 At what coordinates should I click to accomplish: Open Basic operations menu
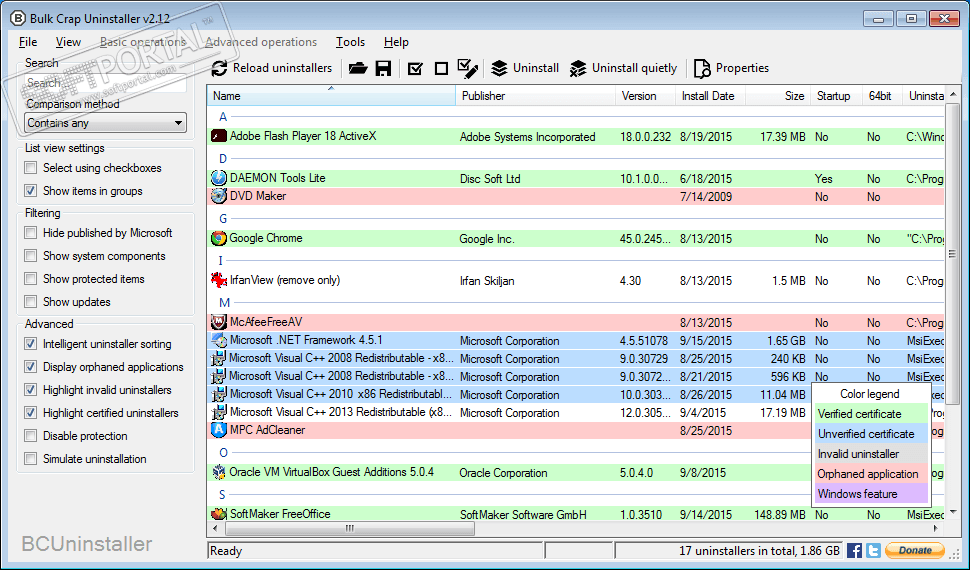[143, 42]
